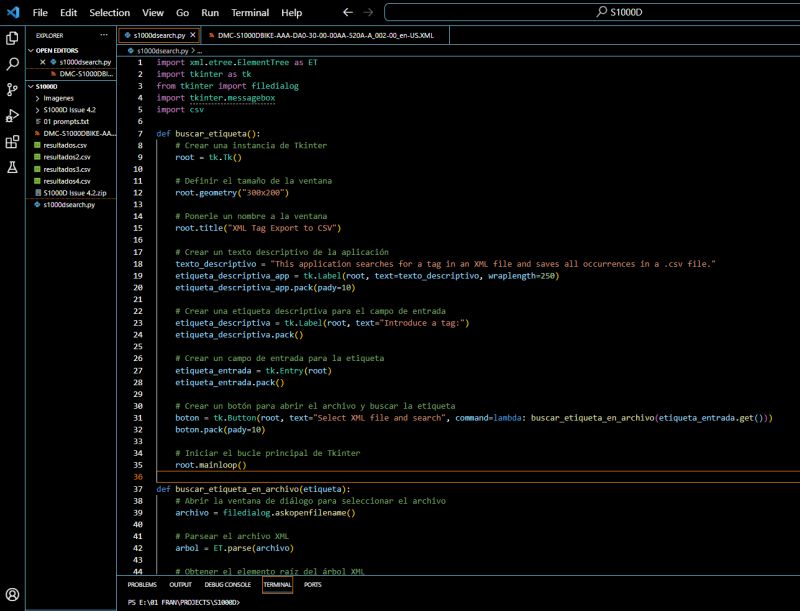Open the Extensions view

13,142
